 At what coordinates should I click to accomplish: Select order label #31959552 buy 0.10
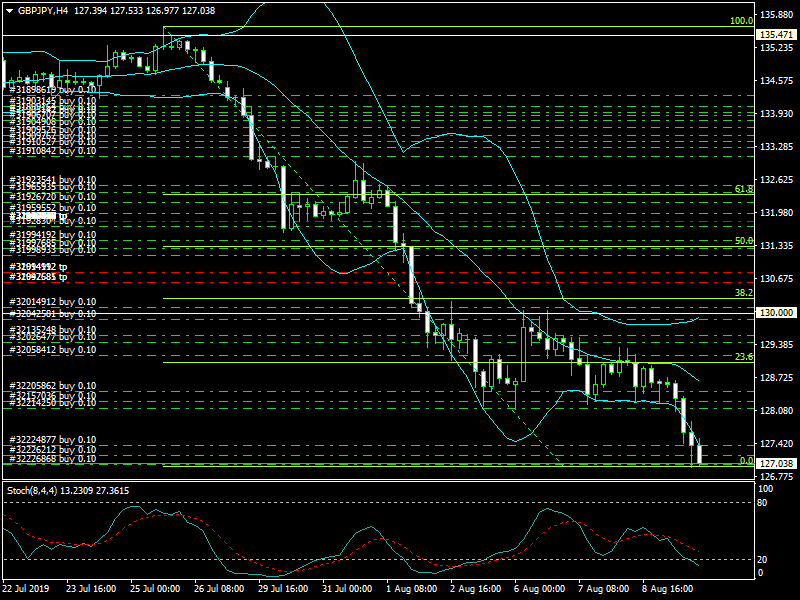(x=53, y=208)
